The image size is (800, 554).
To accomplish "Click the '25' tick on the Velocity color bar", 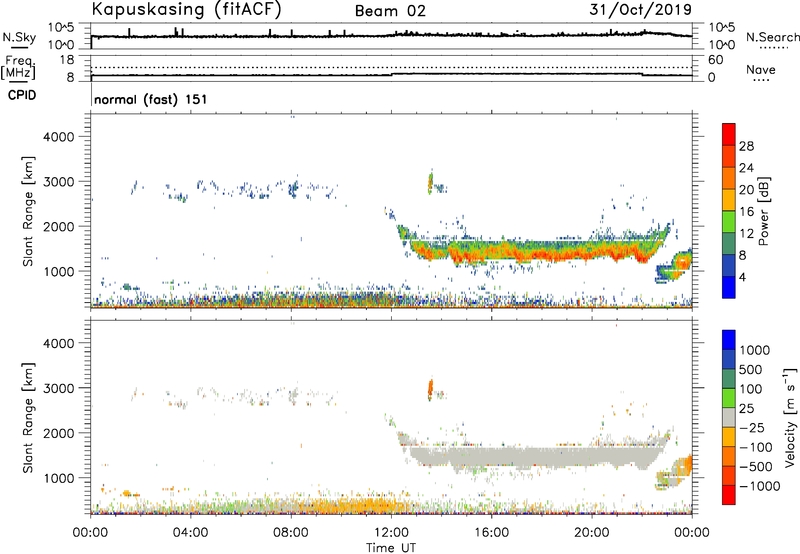I will coord(746,409).
